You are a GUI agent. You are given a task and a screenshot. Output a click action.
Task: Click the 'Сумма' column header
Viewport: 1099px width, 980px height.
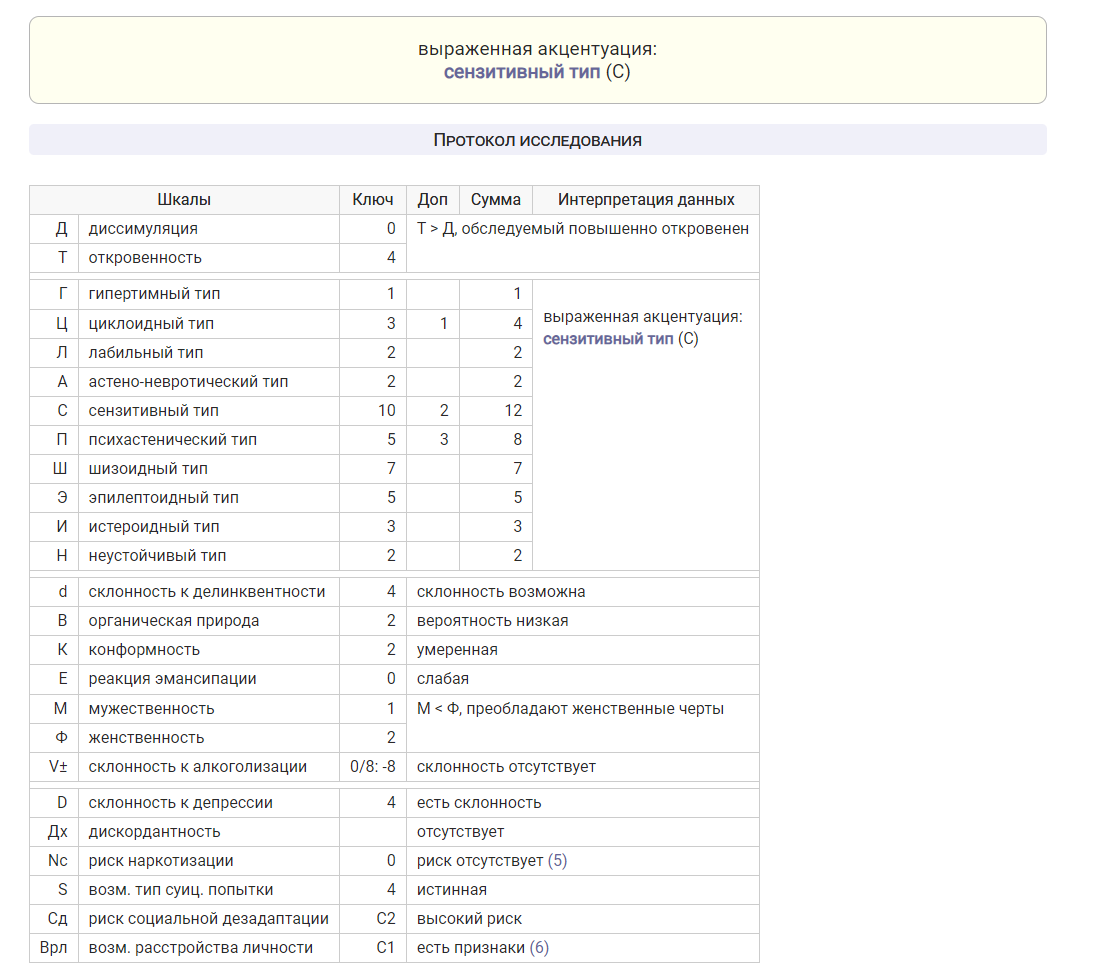tap(496, 200)
